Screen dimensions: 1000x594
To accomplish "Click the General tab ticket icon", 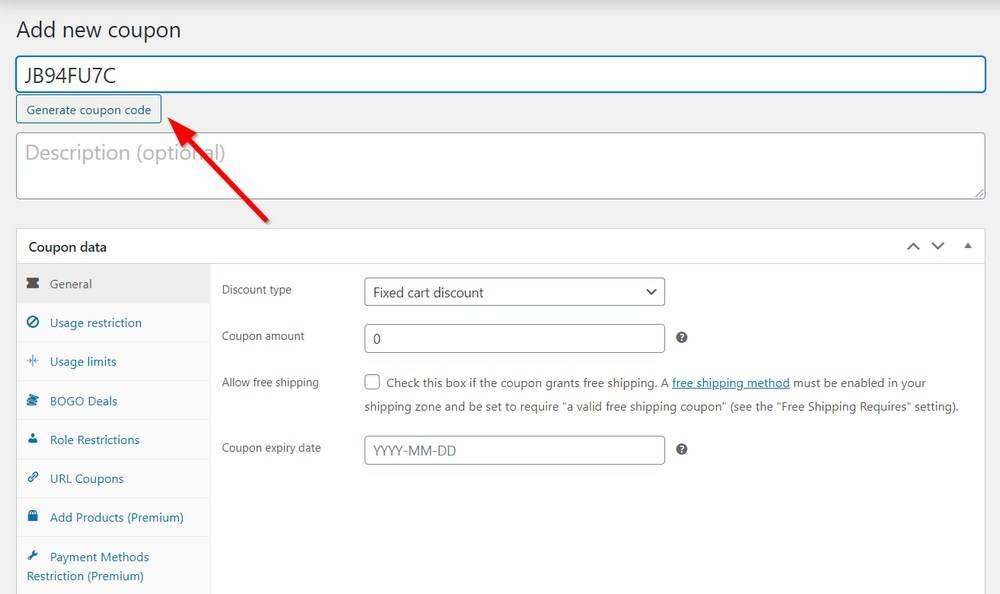I will [x=33, y=284].
